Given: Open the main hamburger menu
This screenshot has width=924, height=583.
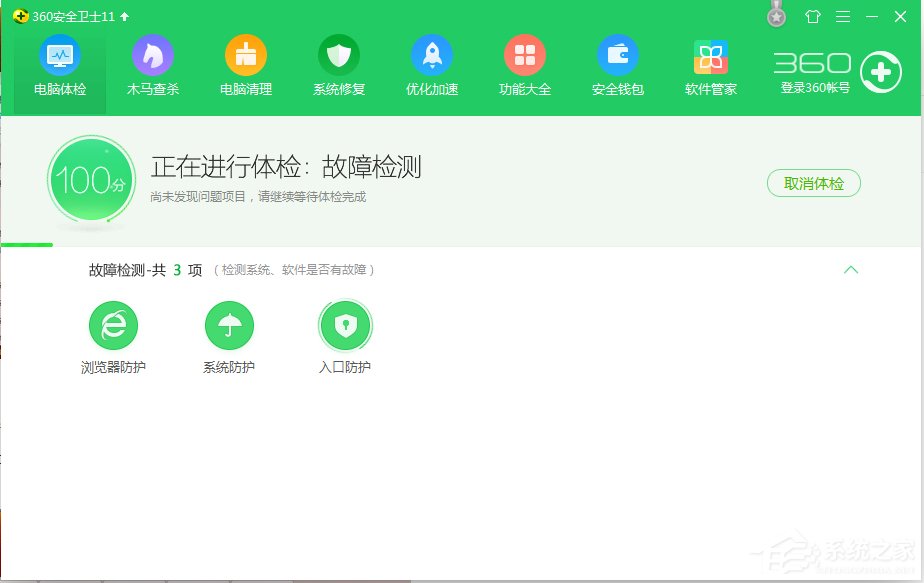Looking at the screenshot, I should pyautogui.click(x=843, y=17).
